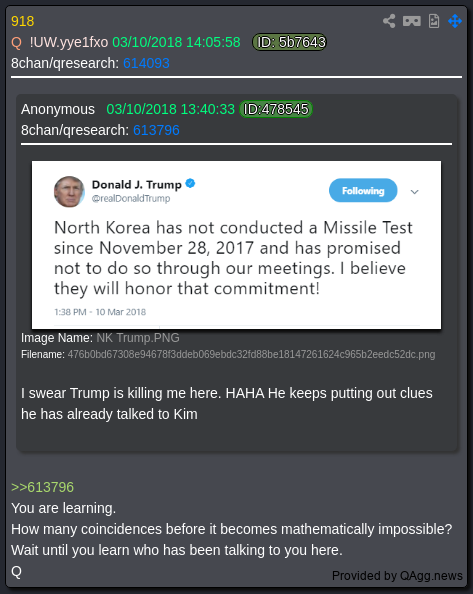Toggle the Following button
Image resolution: width=473 pixels, height=594 pixels.
[x=363, y=191]
